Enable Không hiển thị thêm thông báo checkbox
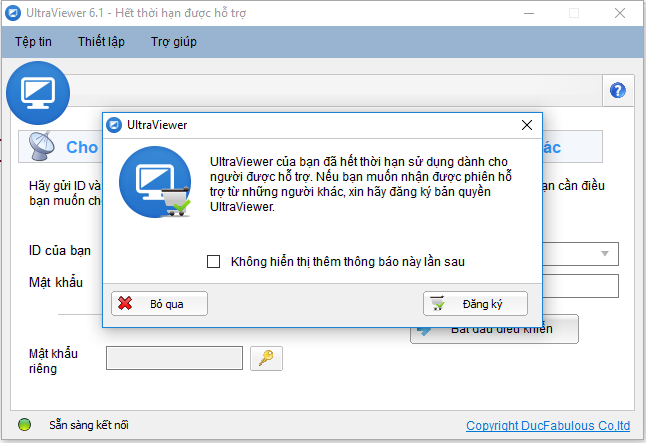The image size is (646, 443). pos(213,262)
